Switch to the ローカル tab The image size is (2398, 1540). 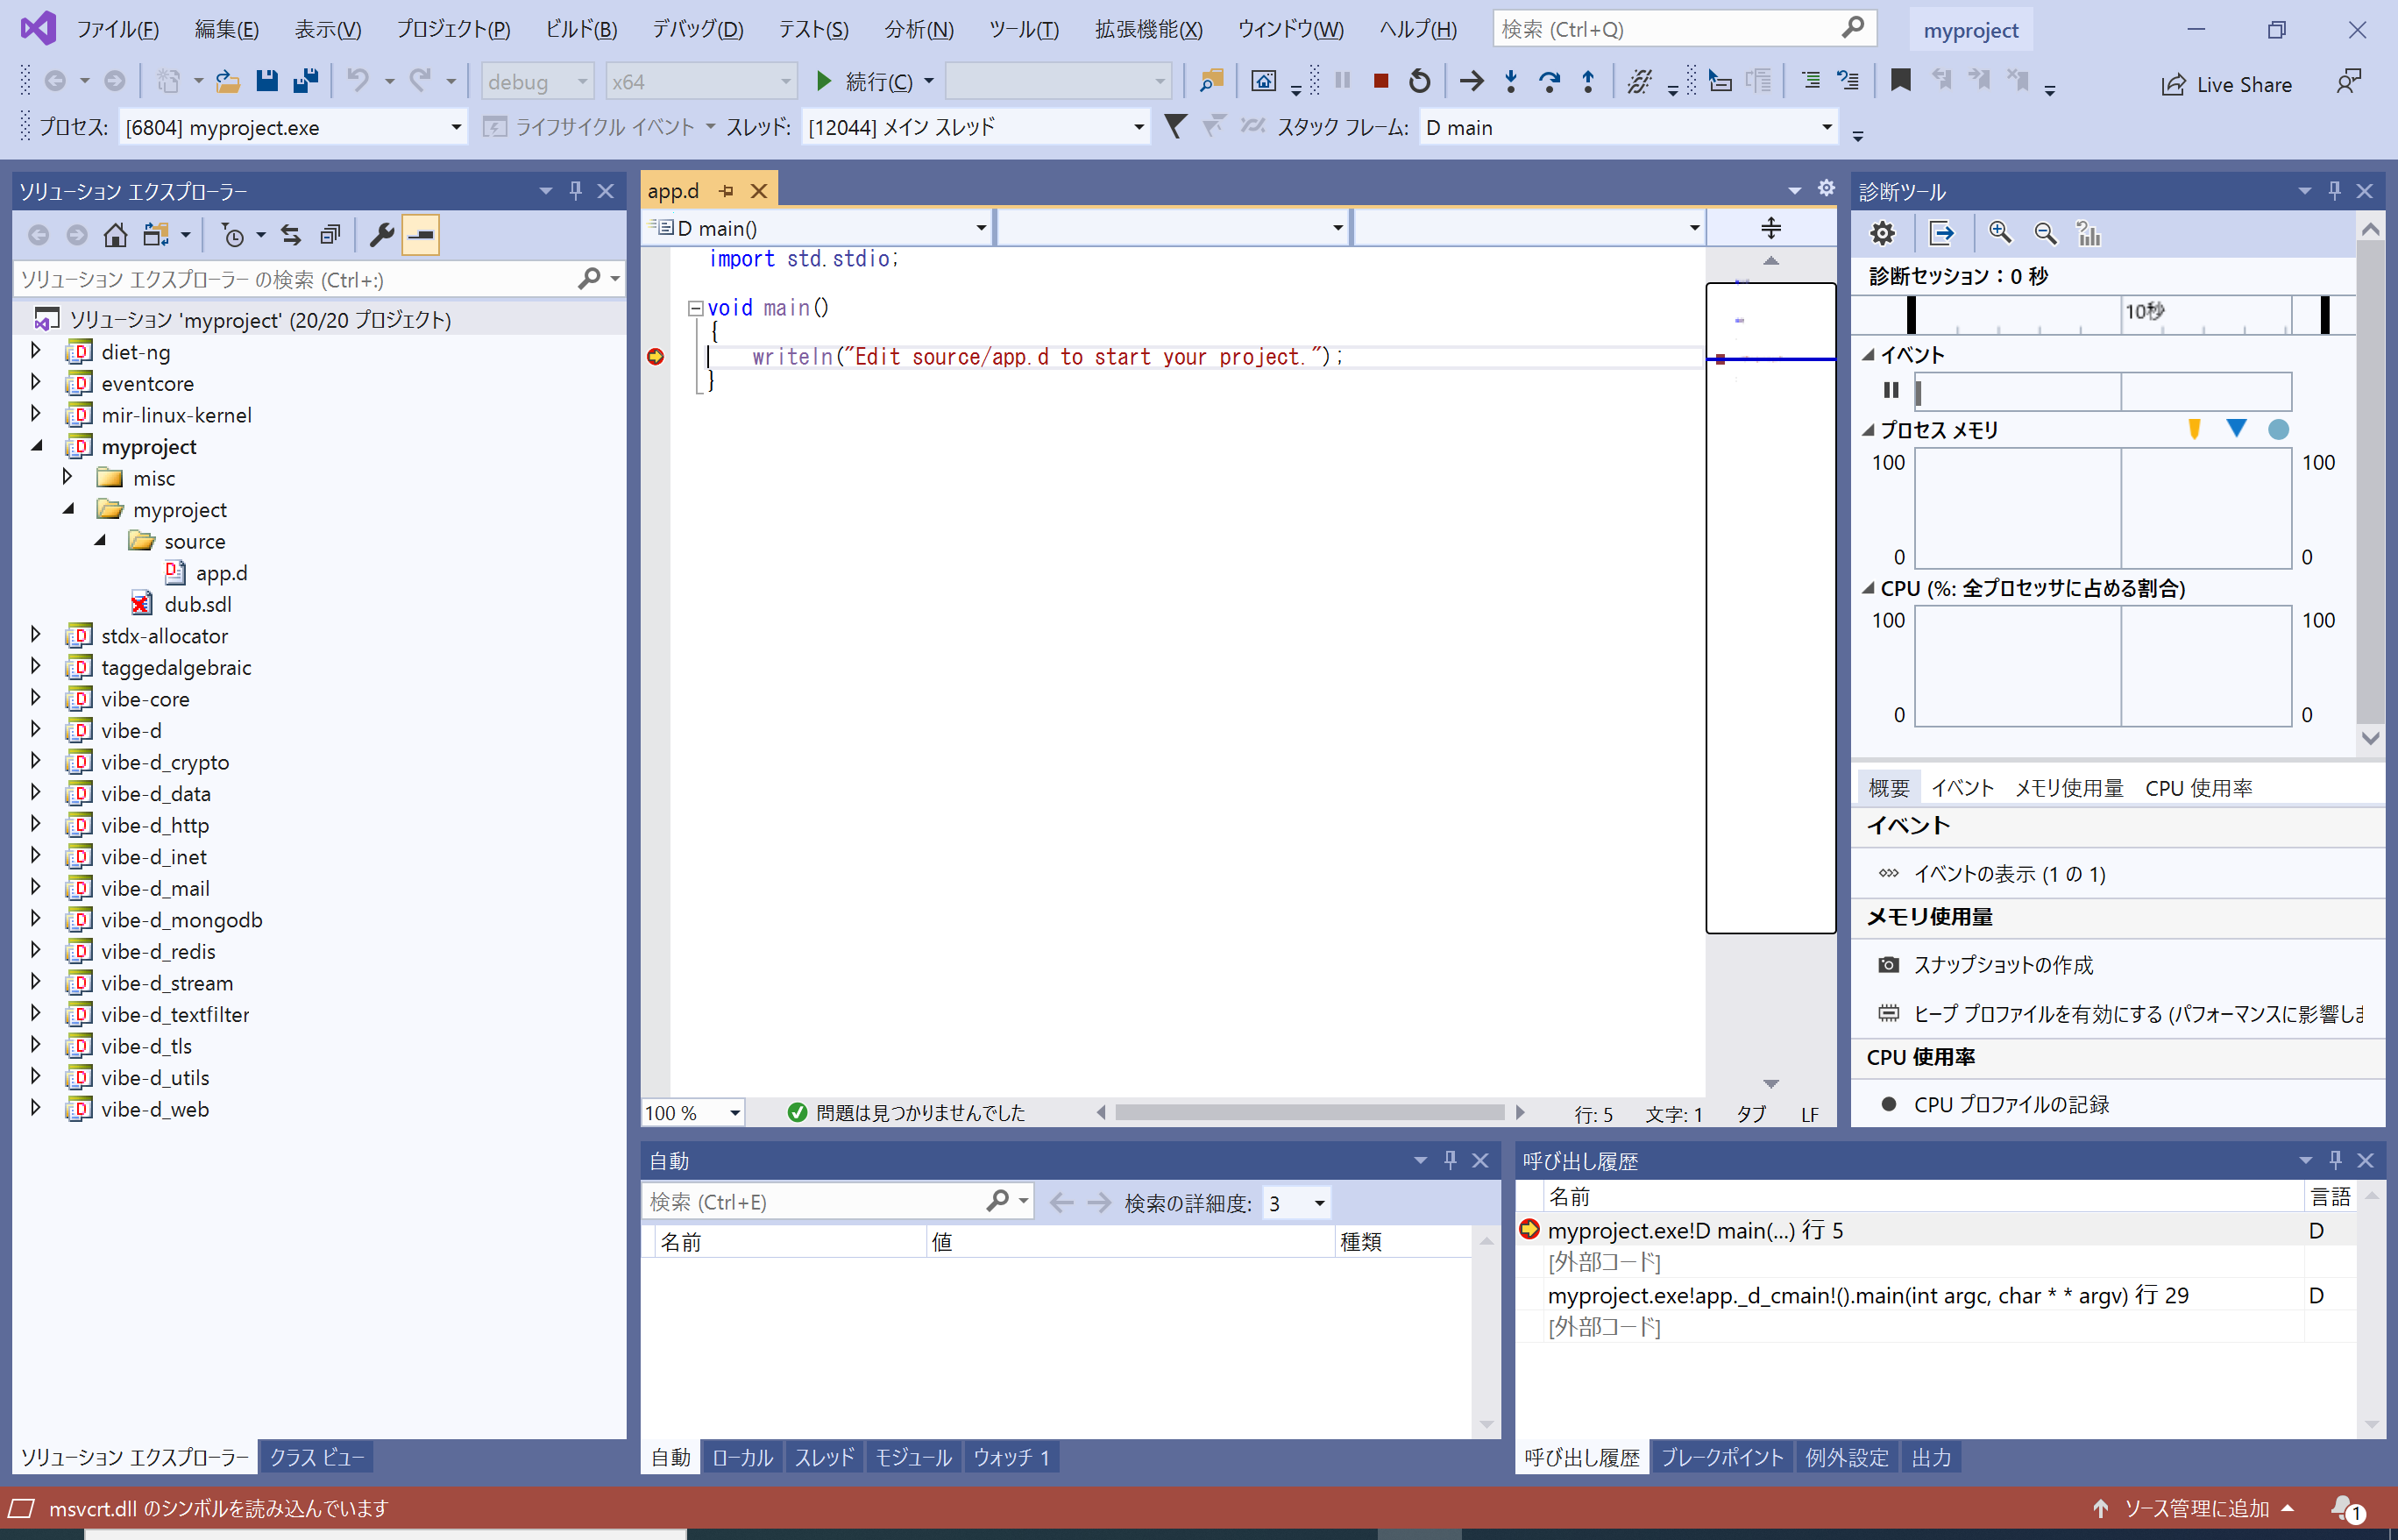(x=742, y=1457)
